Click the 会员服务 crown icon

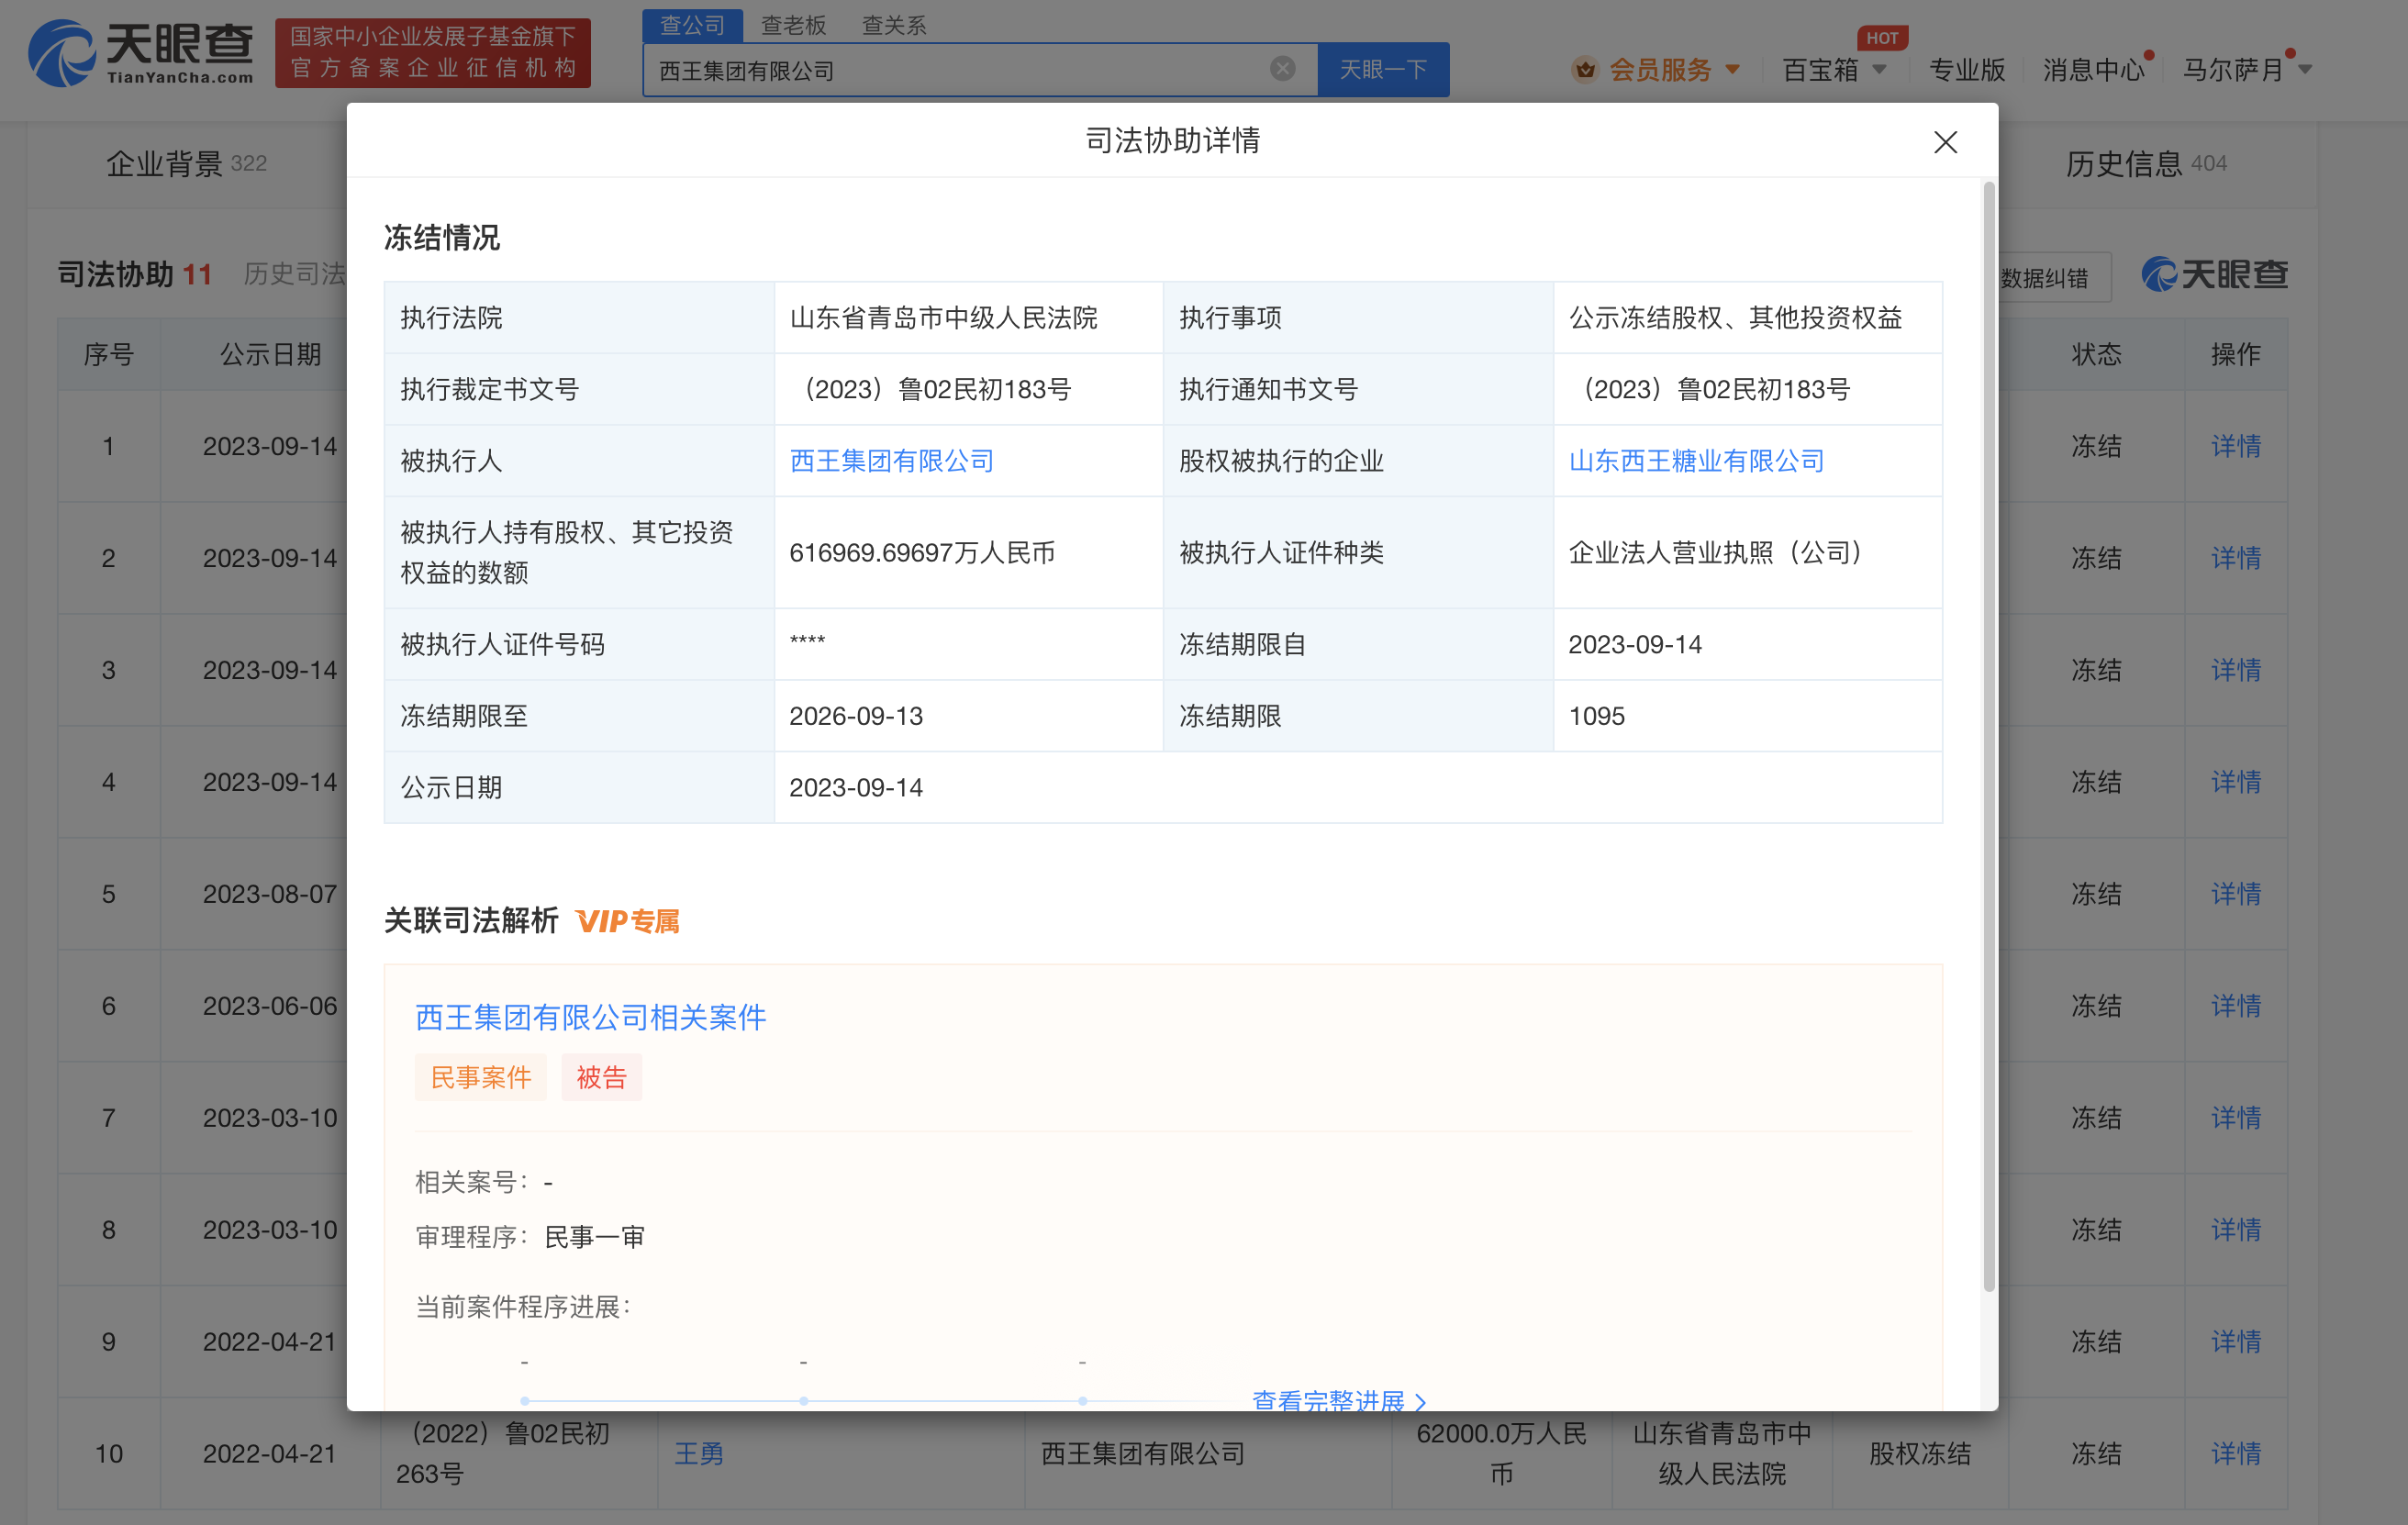tap(1584, 69)
